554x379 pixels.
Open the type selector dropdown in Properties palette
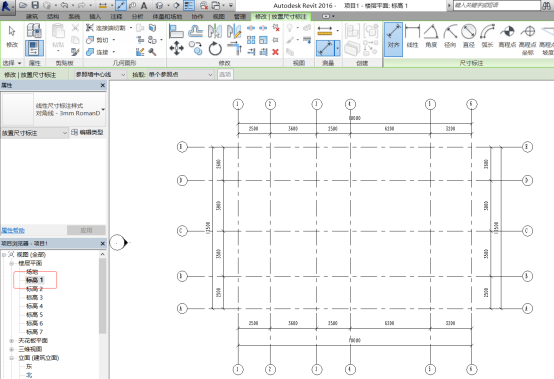[x=103, y=109]
